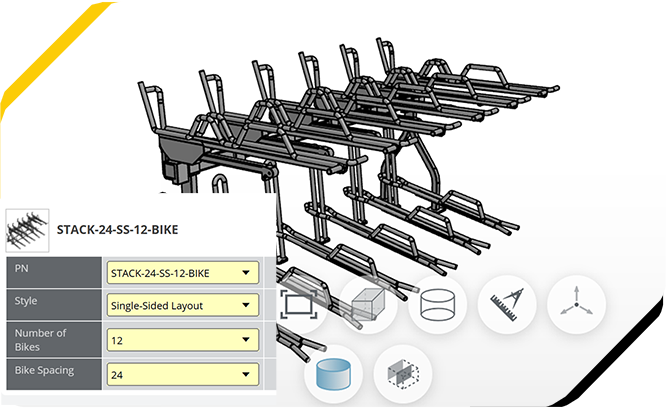Open the Style dropdown Single-Sided Layout
Image resolution: width=666 pixels, height=408 pixels.
coord(183,305)
